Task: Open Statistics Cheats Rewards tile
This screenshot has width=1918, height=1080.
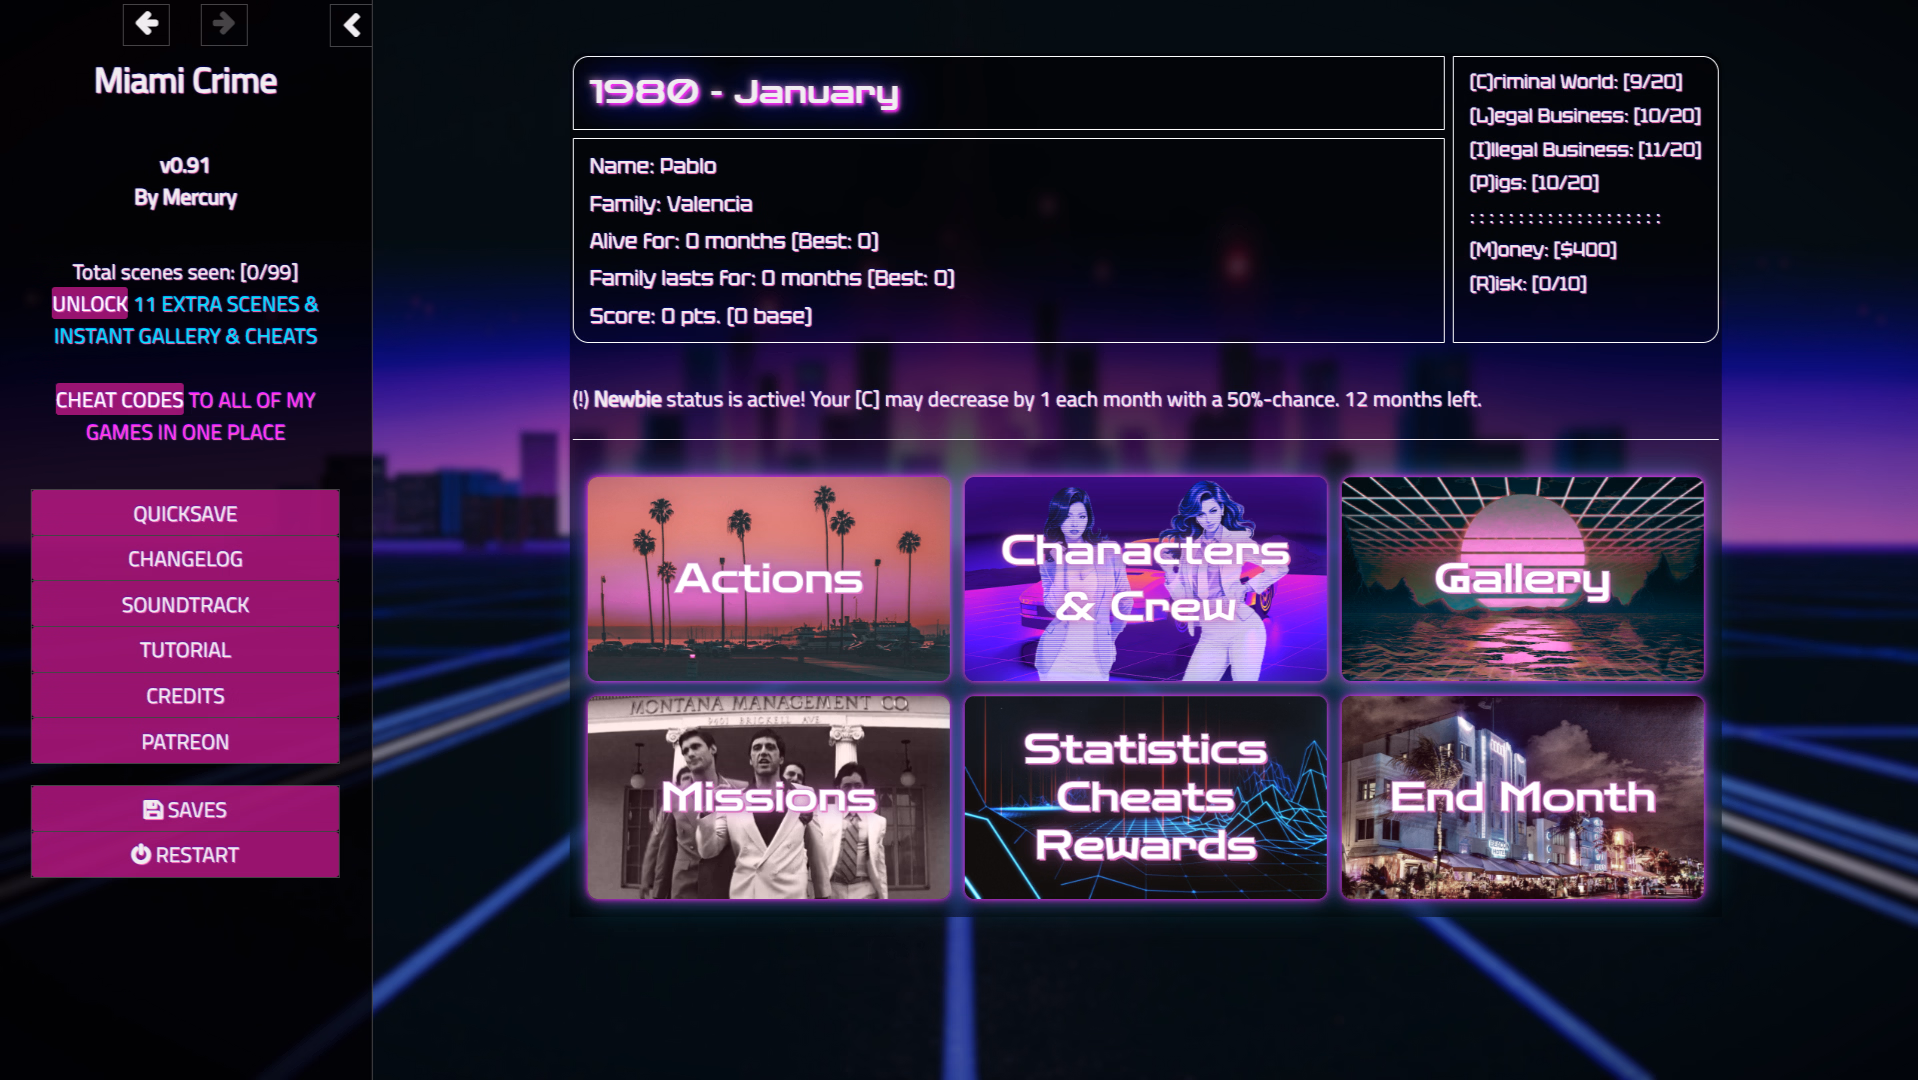Action: 1145,797
